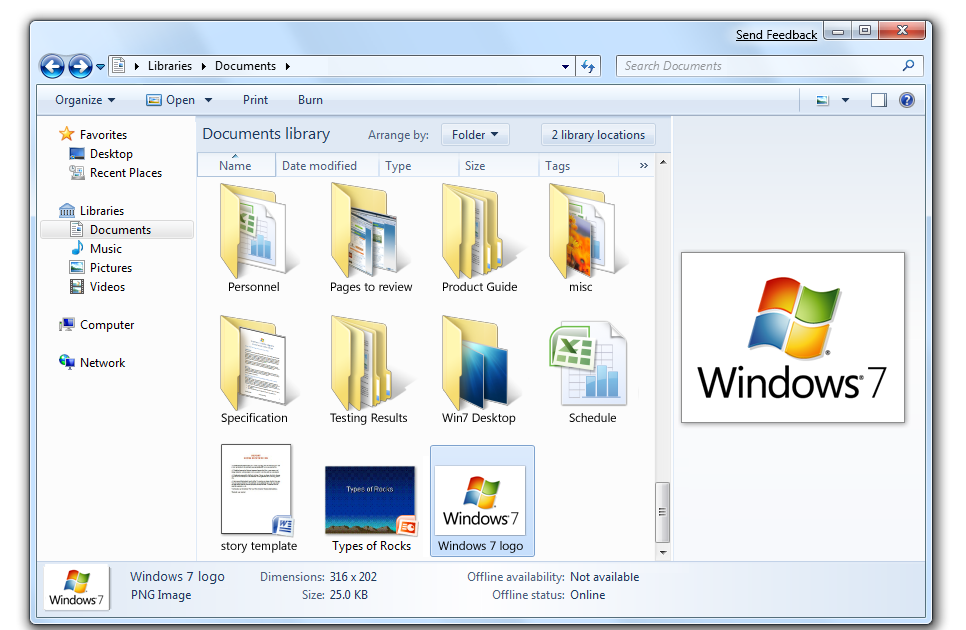Image resolution: width=966 pixels, height=630 pixels.
Task: Print the selected file
Action: pos(255,100)
